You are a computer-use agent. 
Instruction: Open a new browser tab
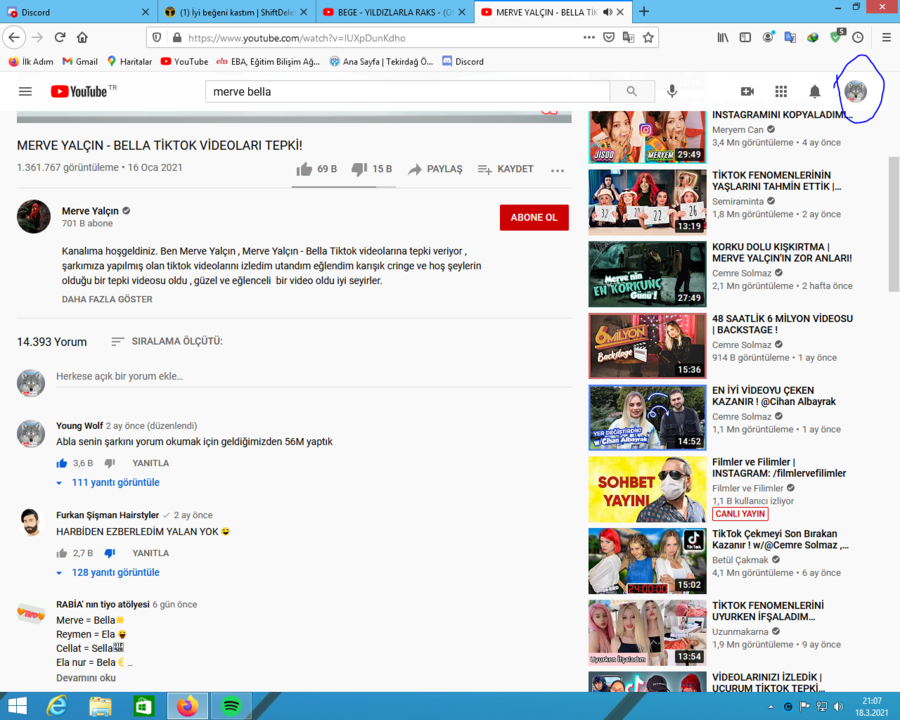click(644, 12)
